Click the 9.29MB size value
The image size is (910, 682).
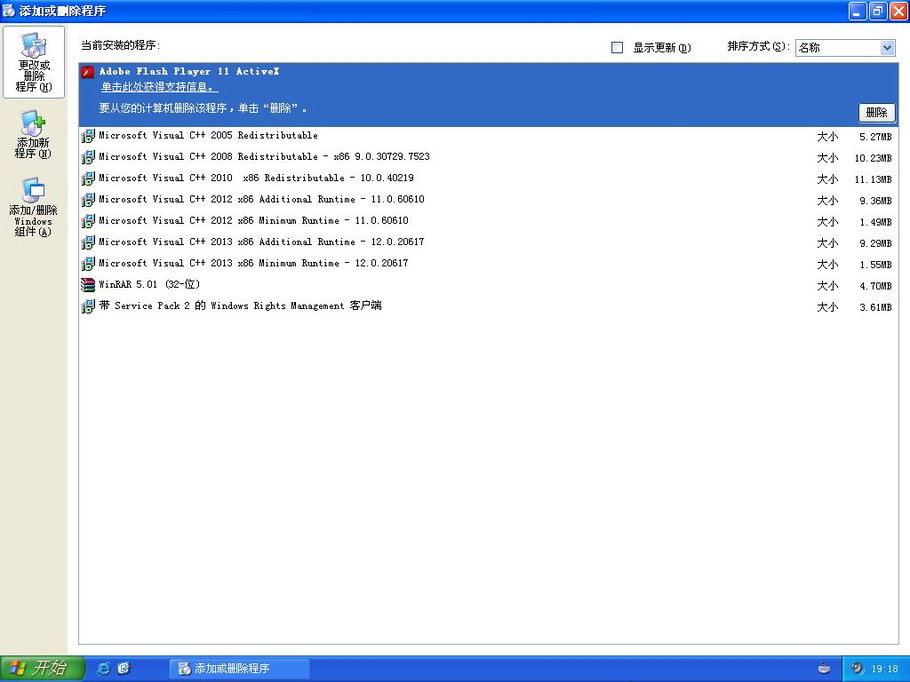[x=875, y=243]
